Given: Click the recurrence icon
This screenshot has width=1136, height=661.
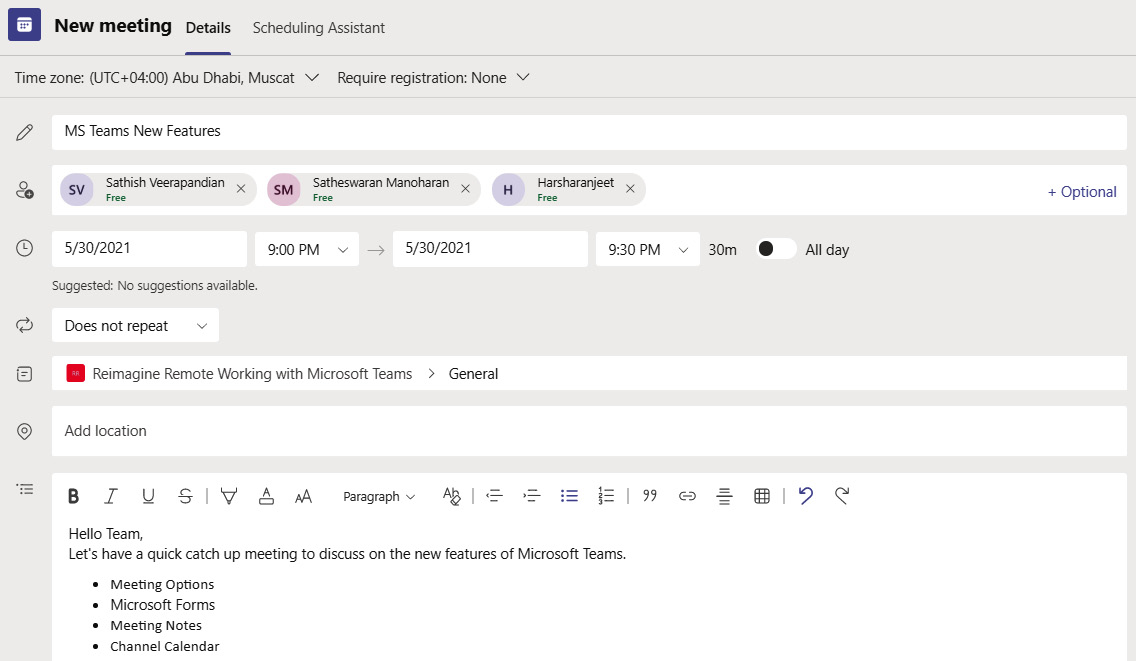Looking at the screenshot, I should [x=25, y=325].
